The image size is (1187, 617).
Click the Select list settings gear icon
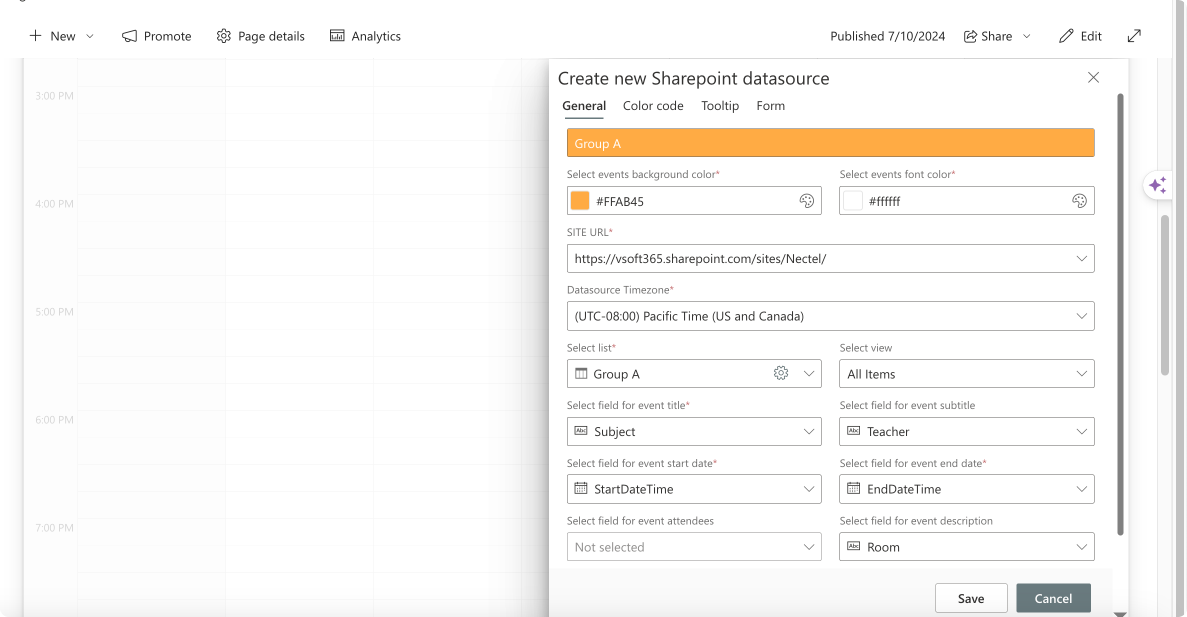781,373
